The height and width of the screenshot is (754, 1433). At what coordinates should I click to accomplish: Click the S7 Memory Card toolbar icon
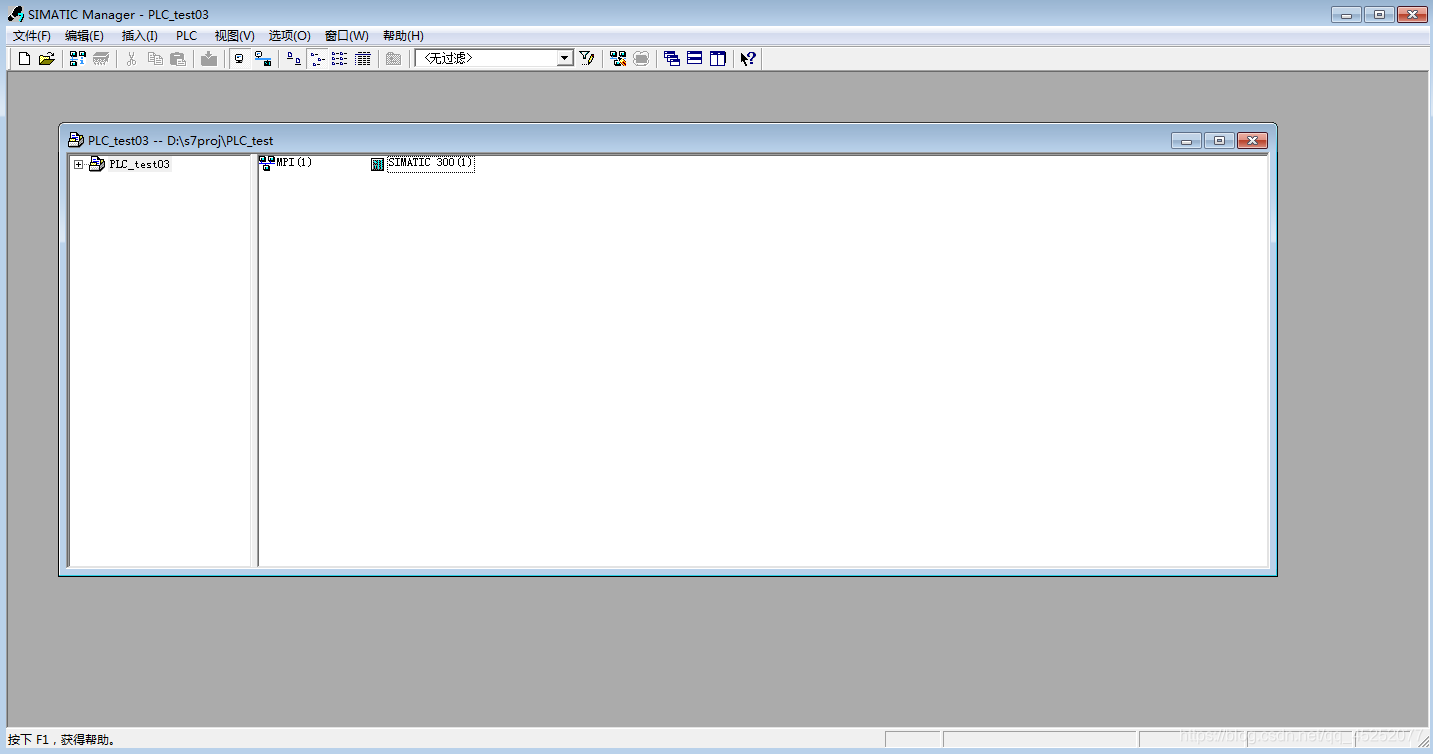(x=101, y=59)
